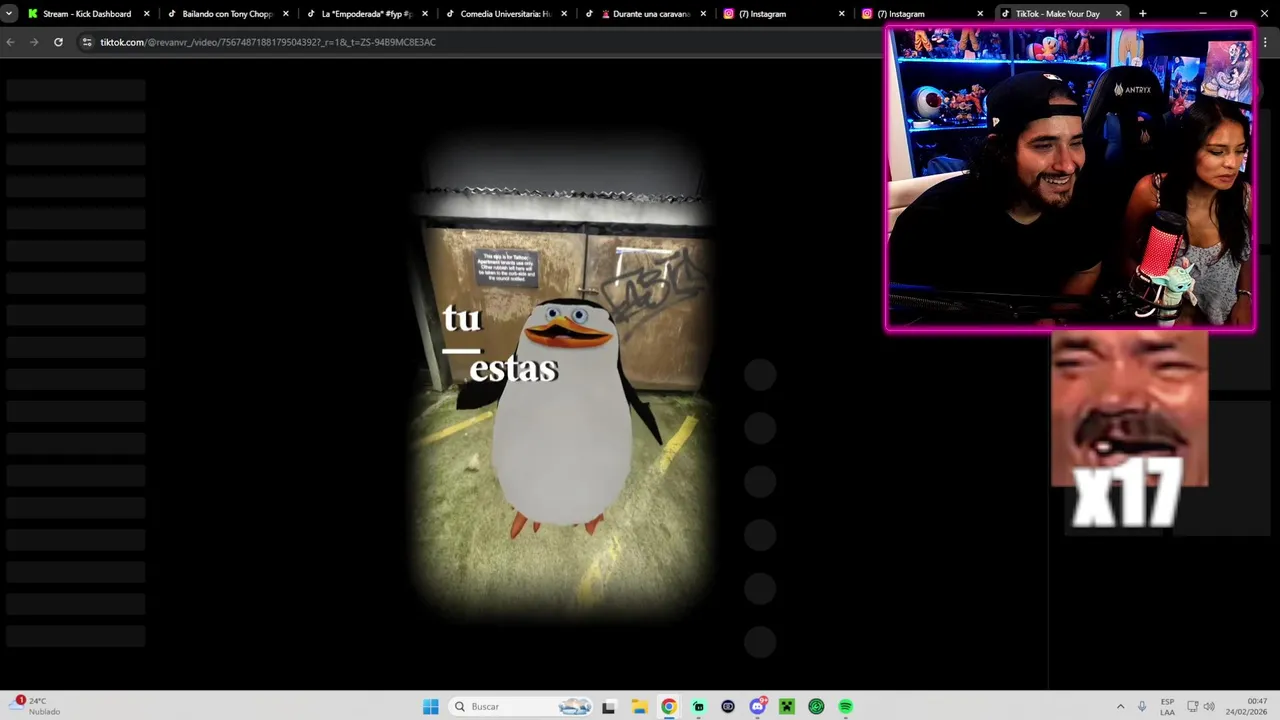Close the TikTok - Make Your Day tab
This screenshot has height=720, width=1280.
point(1119,14)
